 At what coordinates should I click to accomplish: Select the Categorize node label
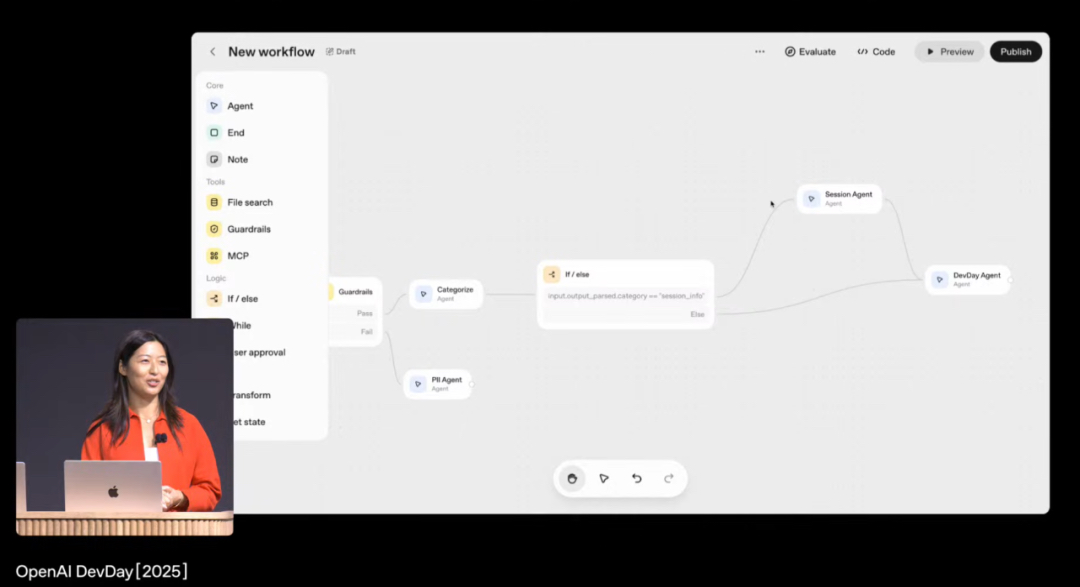pyautogui.click(x=455, y=289)
